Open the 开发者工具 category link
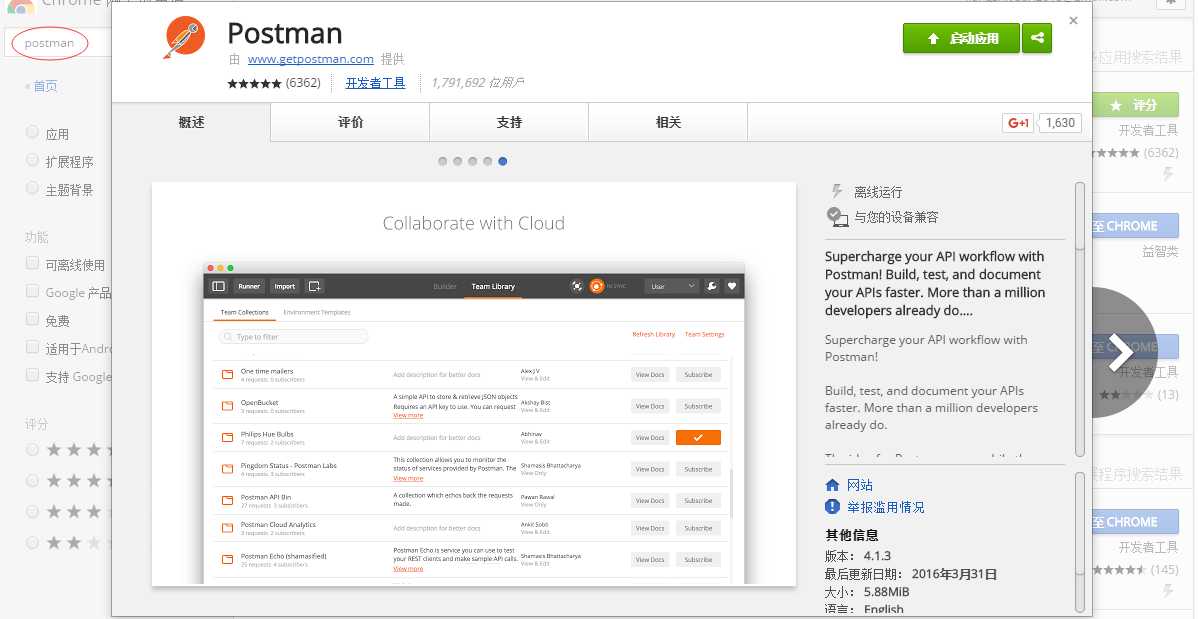Image resolution: width=1199 pixels, height=619 pixels. (x=375, y=83)
